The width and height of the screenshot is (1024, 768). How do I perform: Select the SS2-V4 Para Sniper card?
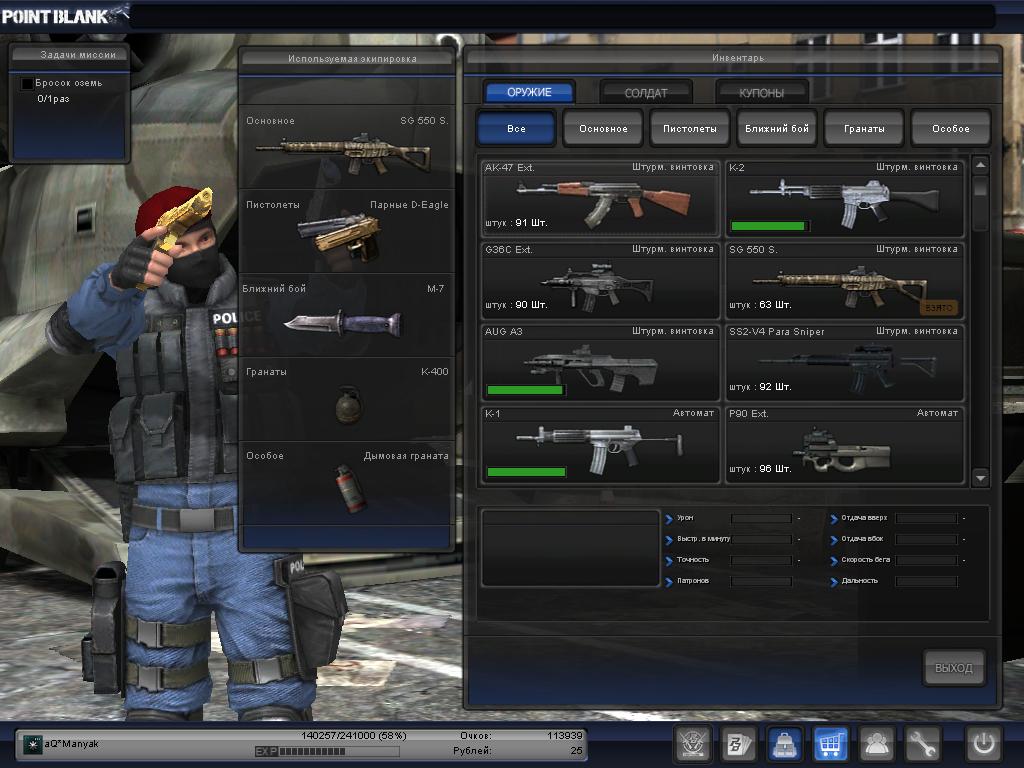(x=844, y=363)
